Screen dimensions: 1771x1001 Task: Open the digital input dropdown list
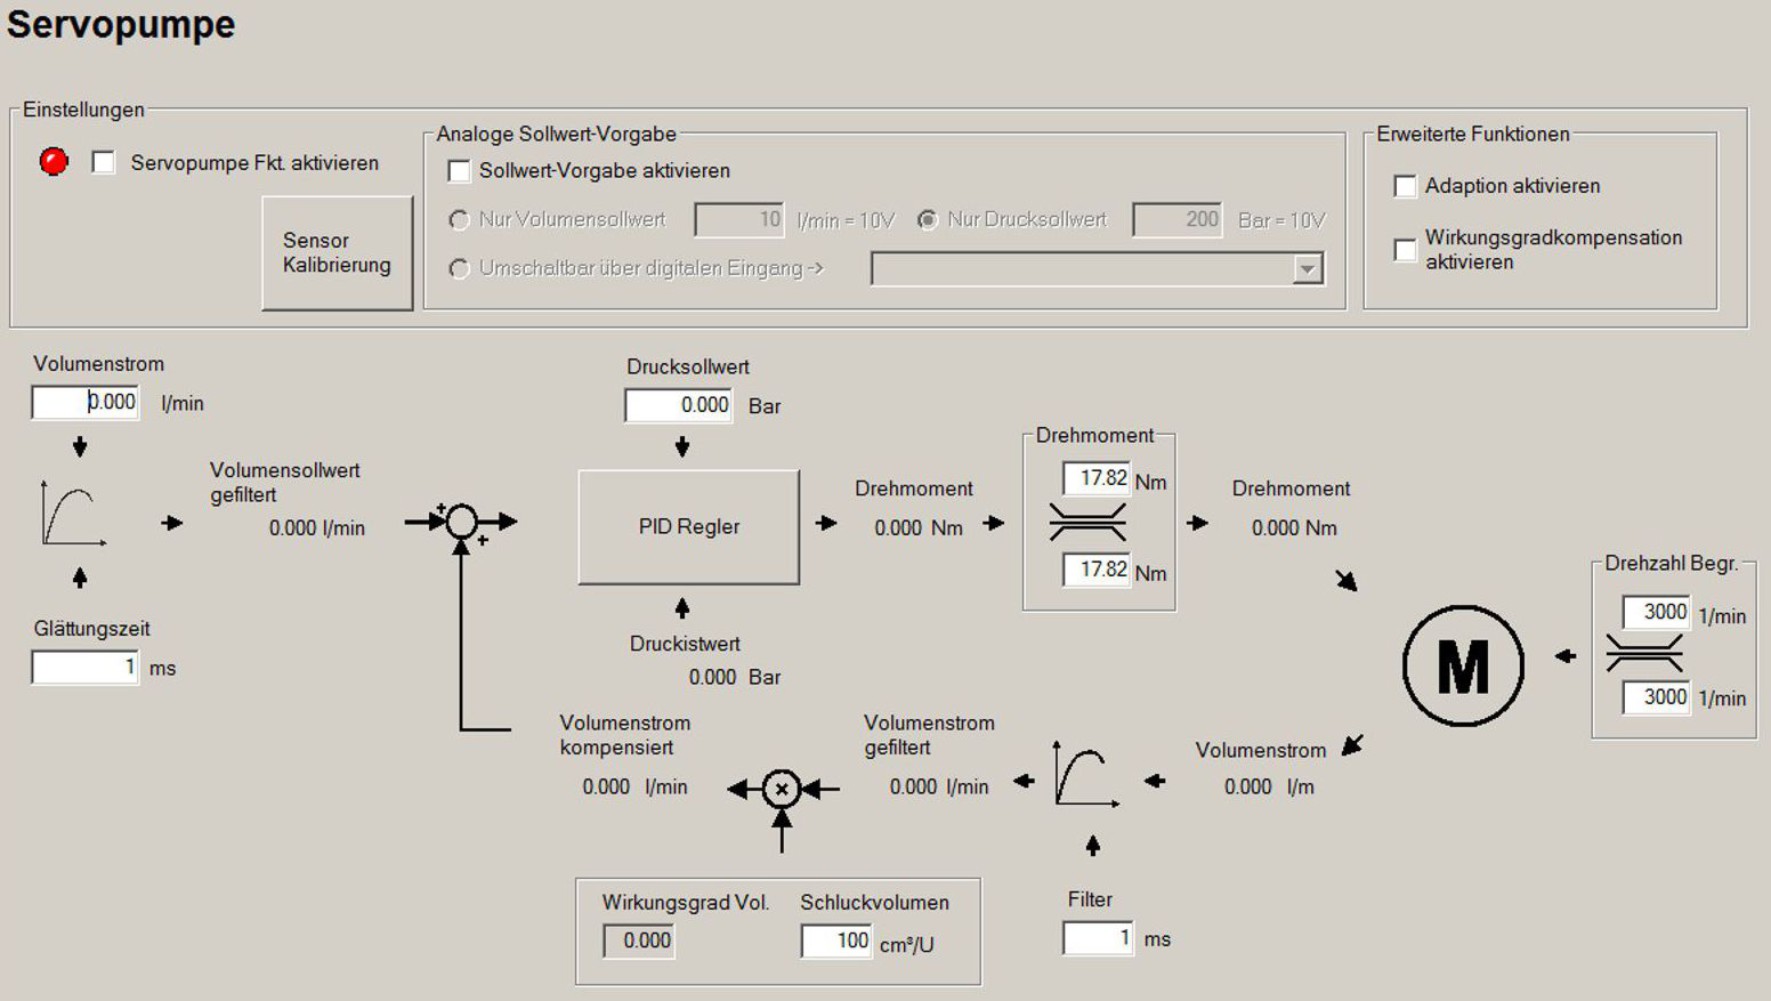pyautogui.click(x=1306, y=269)
